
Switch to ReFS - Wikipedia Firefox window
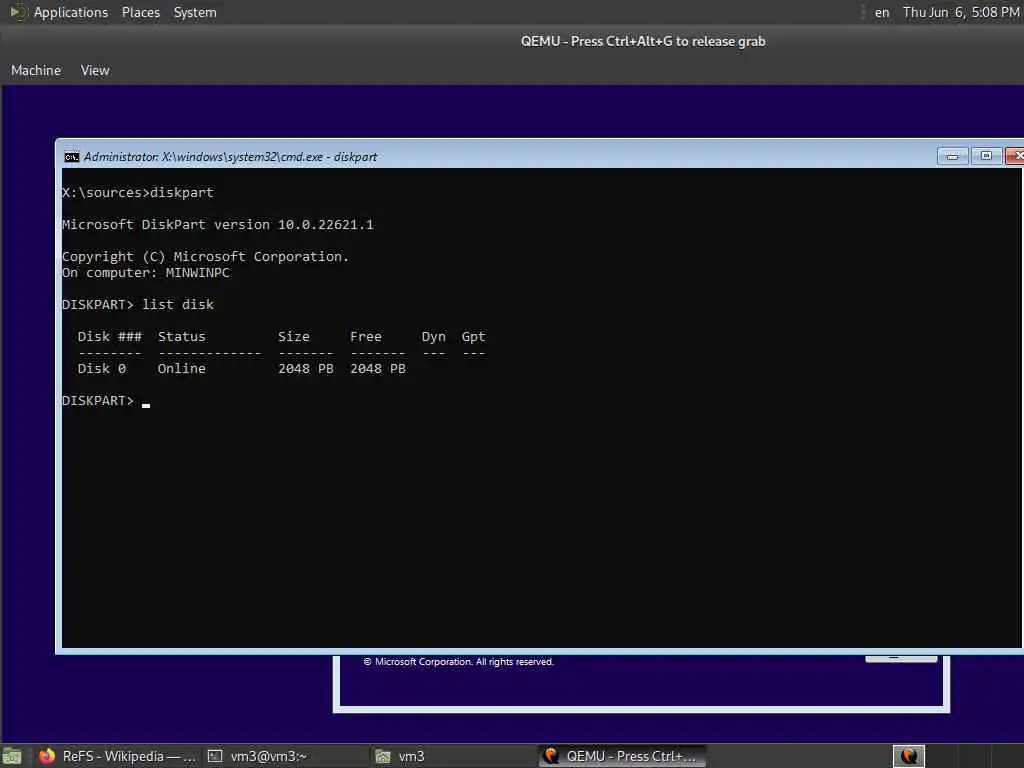(118, 756)
